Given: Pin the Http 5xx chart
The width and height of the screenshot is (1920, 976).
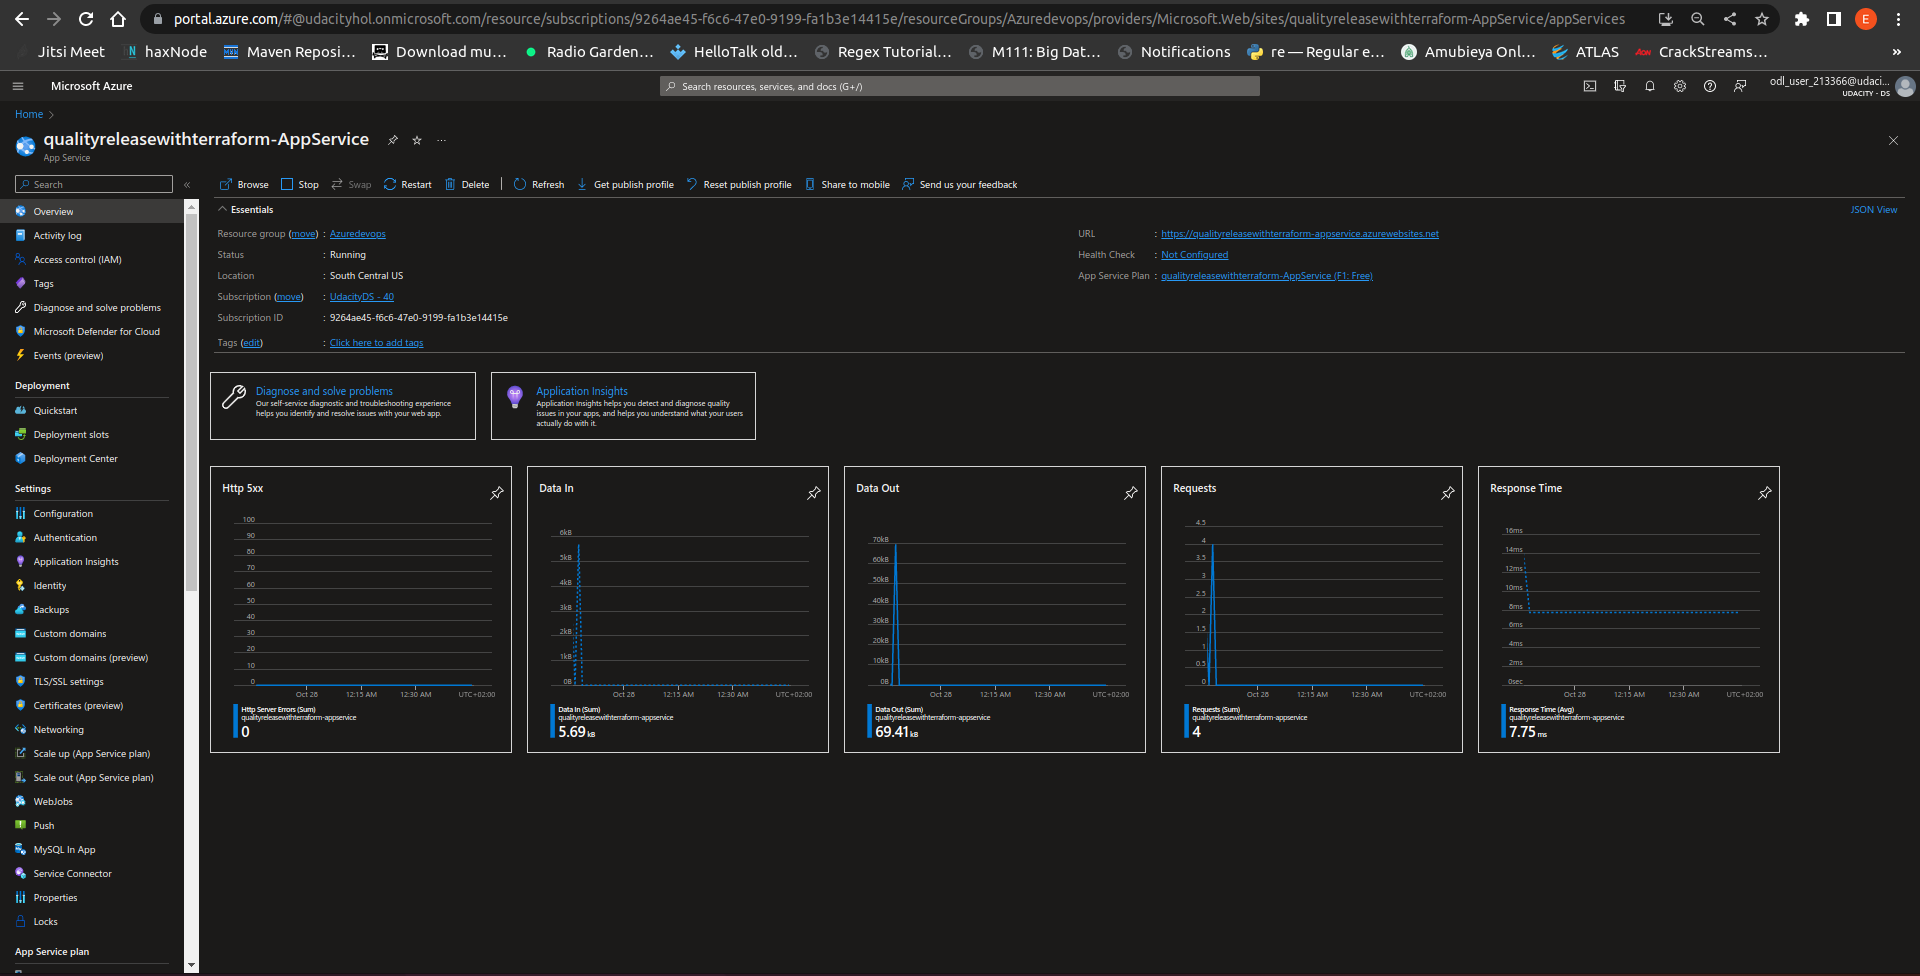Looking at the screenshot, I should coord(497,493).
